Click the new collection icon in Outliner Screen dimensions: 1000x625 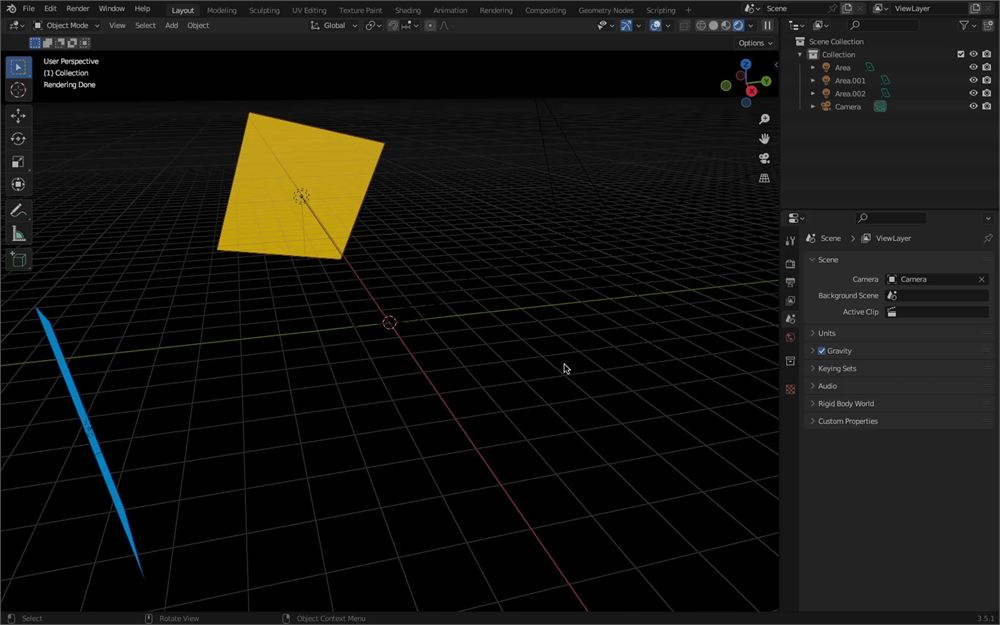point(988,25)
